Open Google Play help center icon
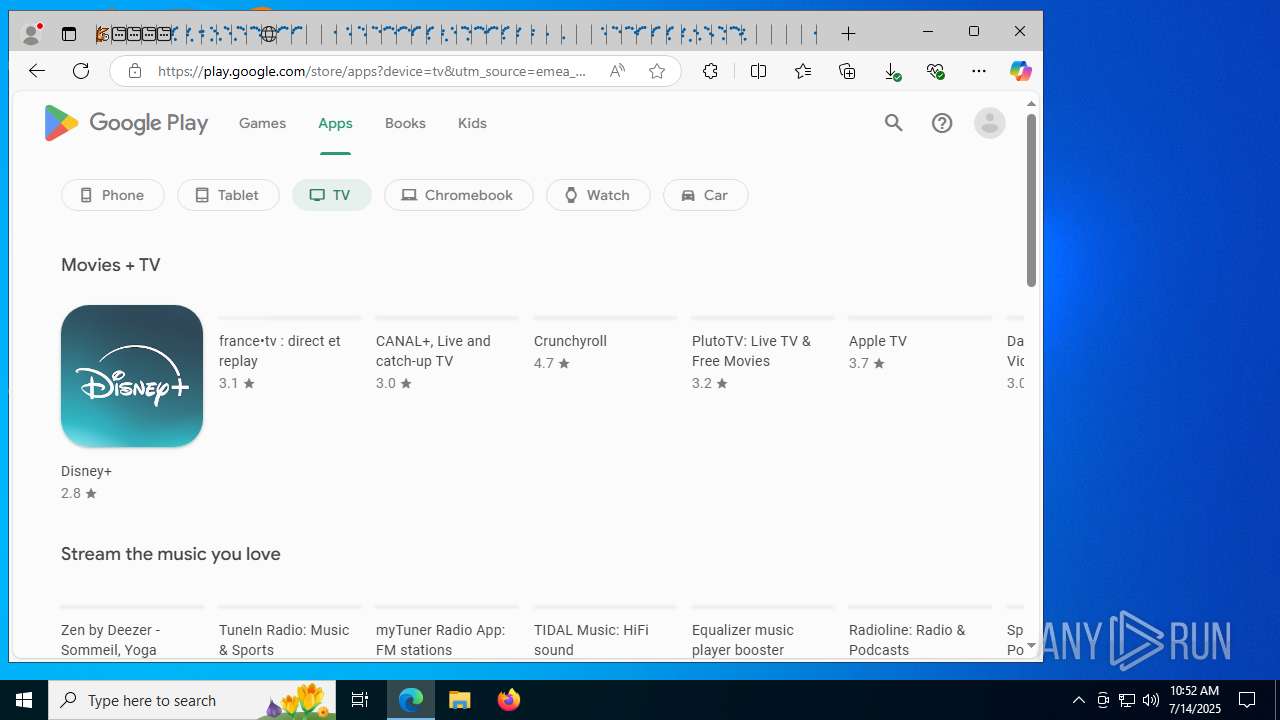 tap(942, 123)
